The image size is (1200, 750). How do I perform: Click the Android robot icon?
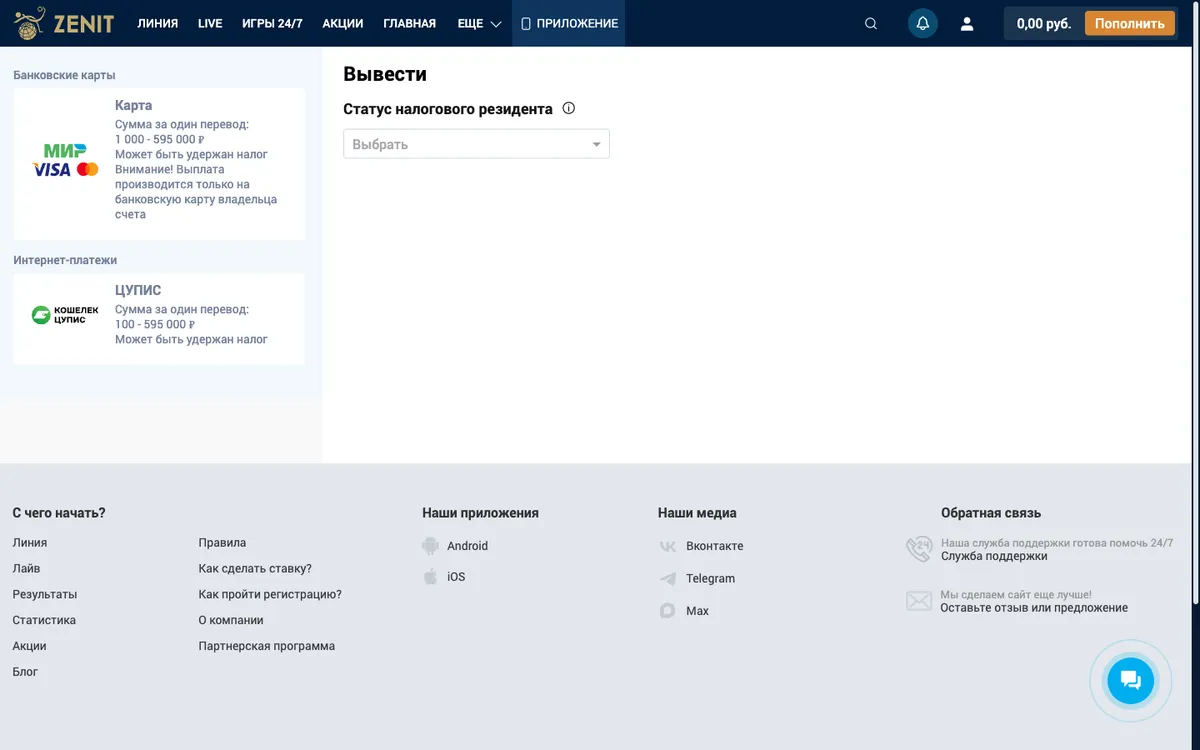pos(430,546)
